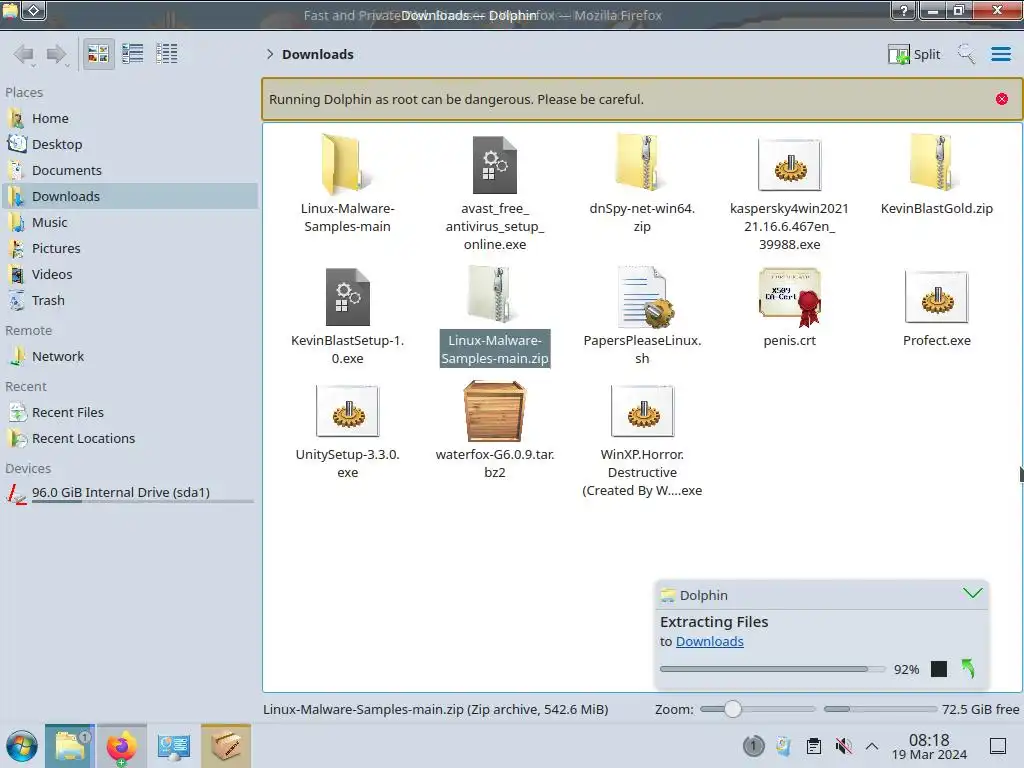Open Videos in Places panel
The height and width of the screenshot is (768, 1024).
pyautogui.click(x=130, y=275)
